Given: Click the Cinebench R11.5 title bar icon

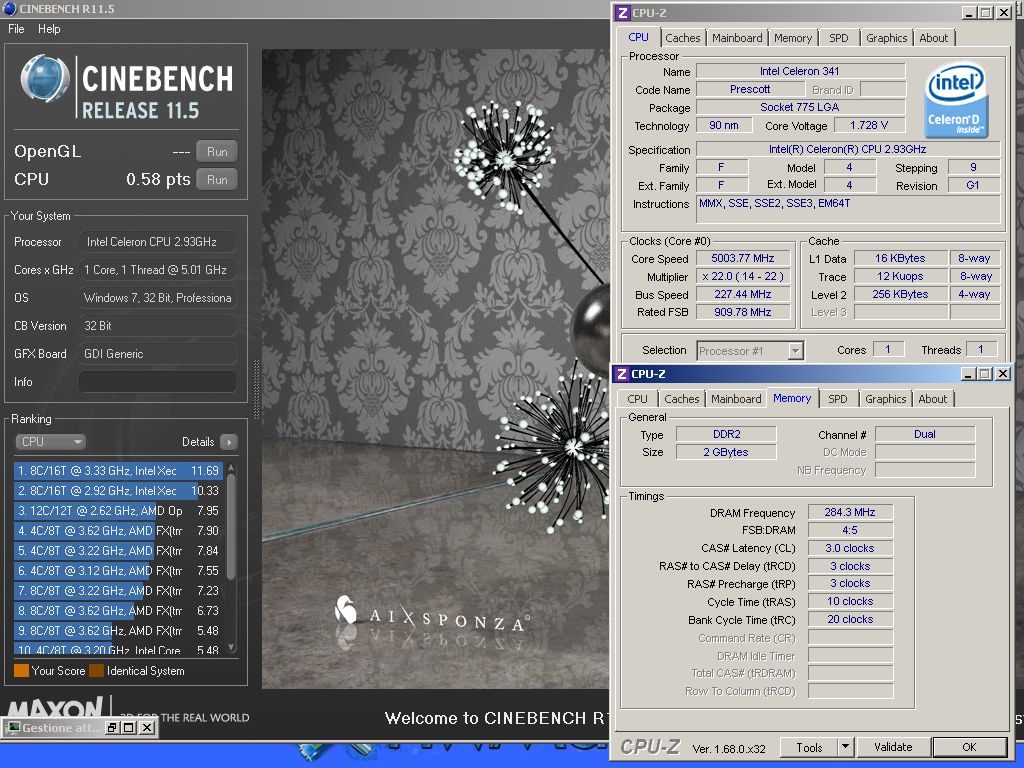Looking at the screenshot, I should pos(10,8).
